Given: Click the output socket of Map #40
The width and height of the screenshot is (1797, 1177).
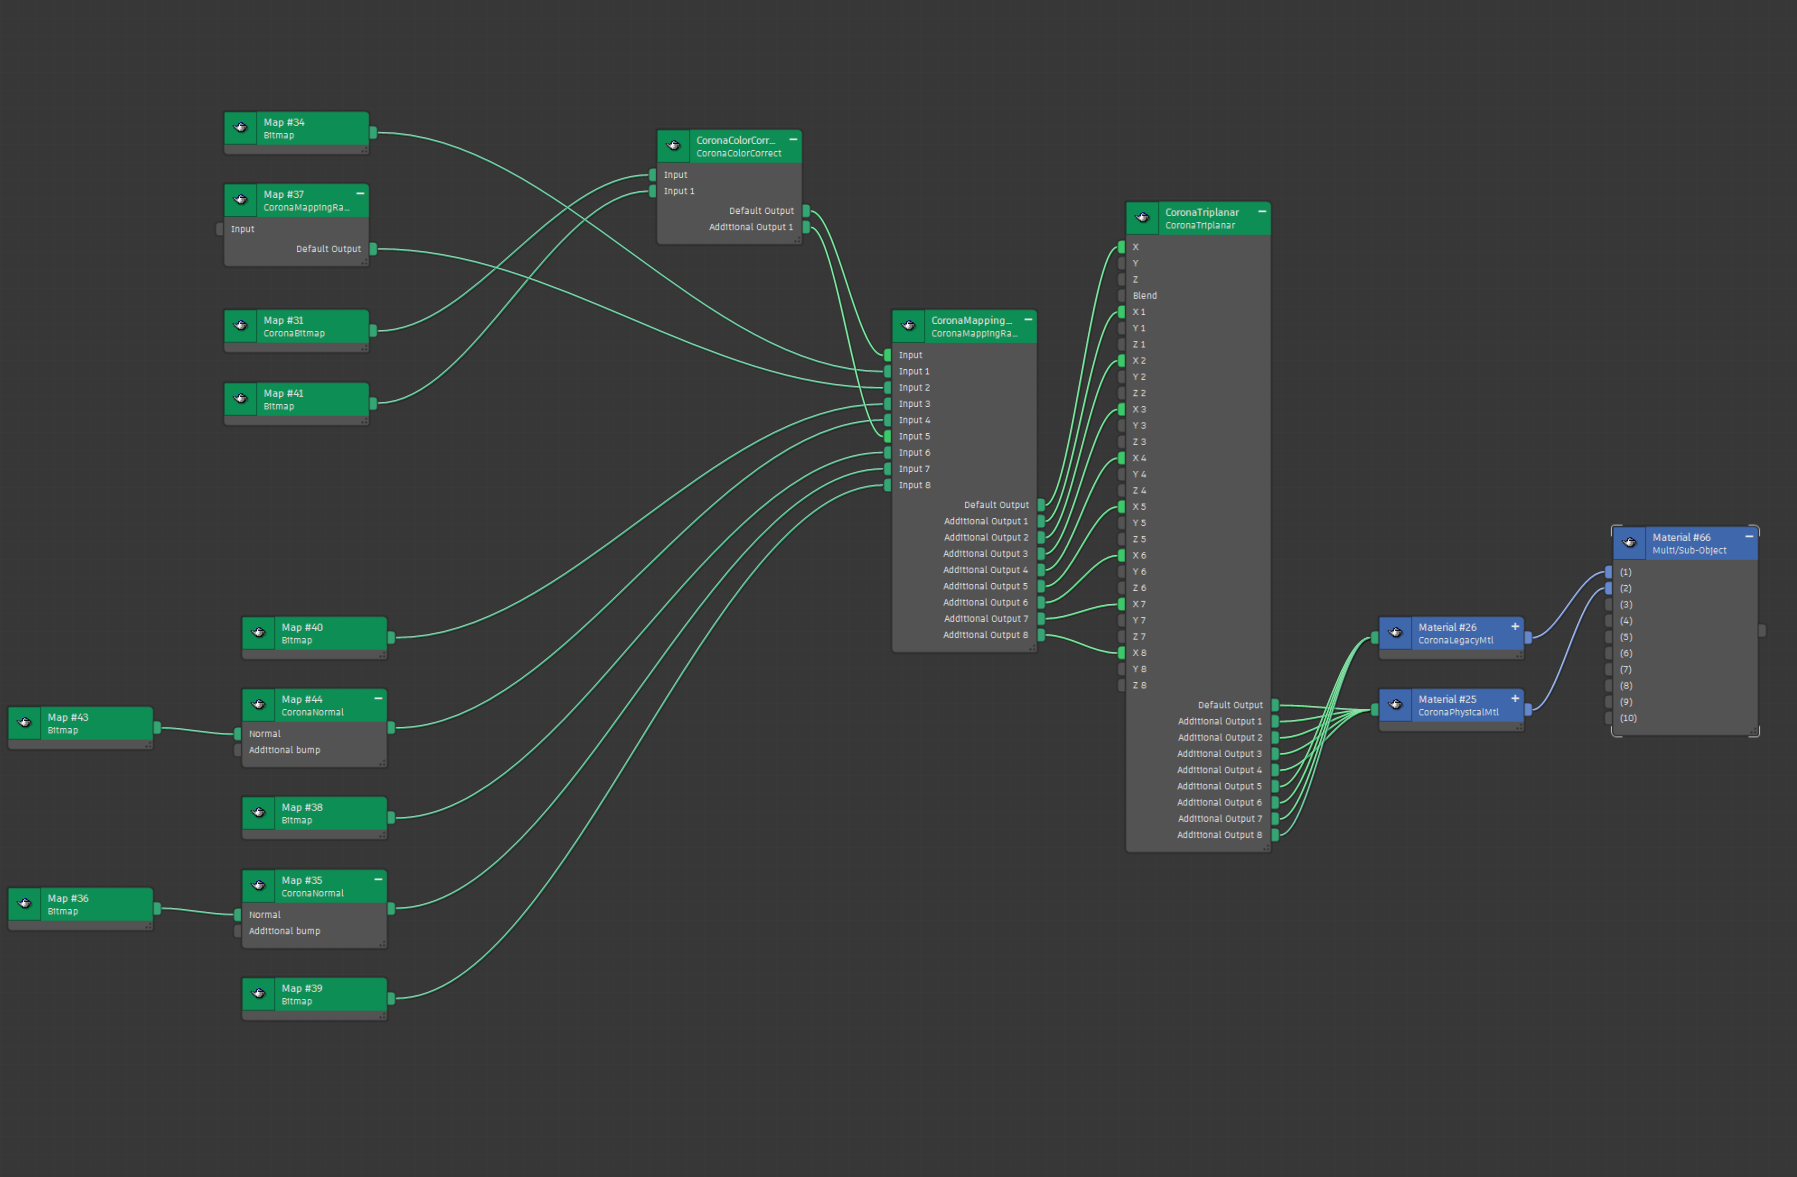Looking at the screenshot, I should [391, 637].
